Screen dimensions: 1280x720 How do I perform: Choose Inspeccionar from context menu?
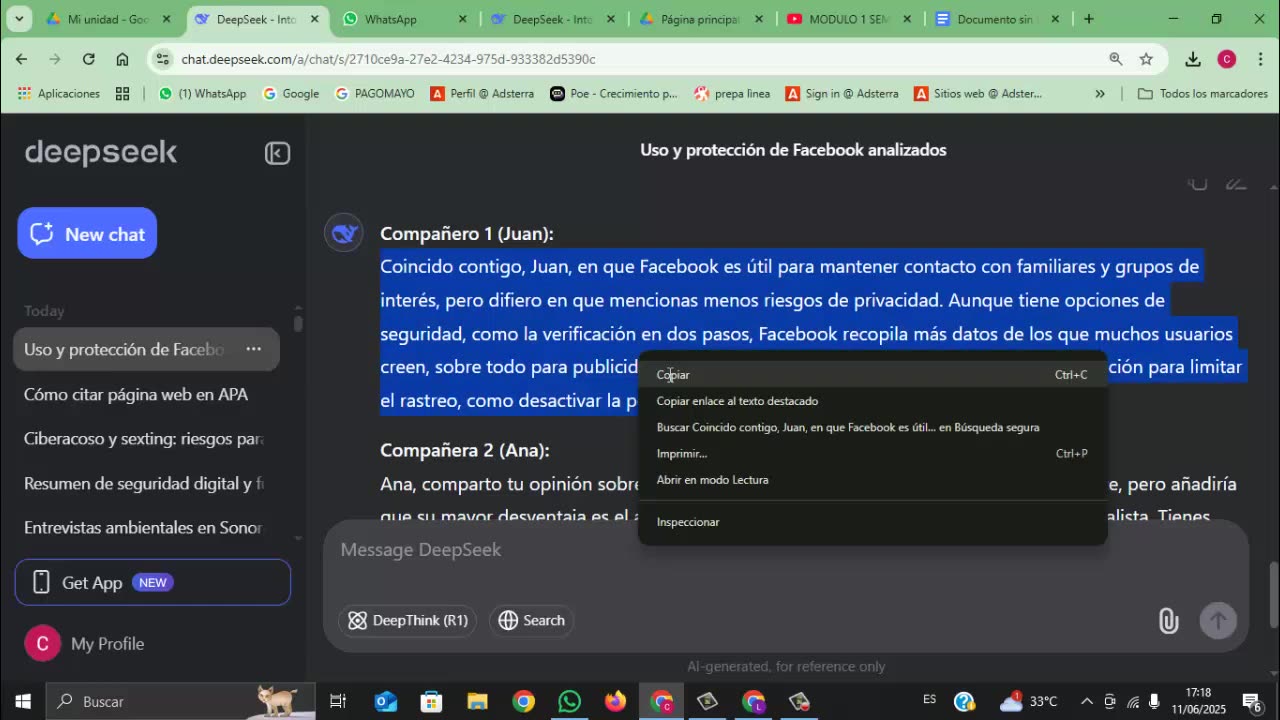point(872,522)
